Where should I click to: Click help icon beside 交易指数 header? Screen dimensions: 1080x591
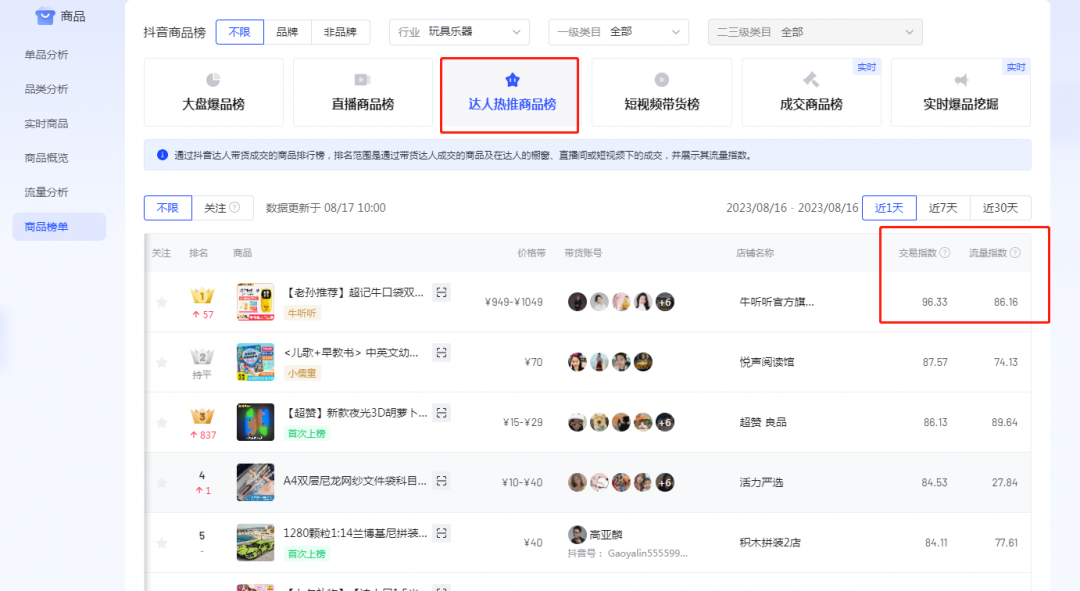pos(945,253)
